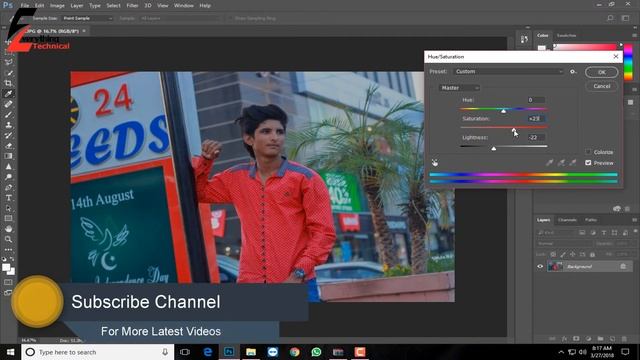Open the Sample Size dropdown
640x360 pixels.
click(x=87, y=18)
